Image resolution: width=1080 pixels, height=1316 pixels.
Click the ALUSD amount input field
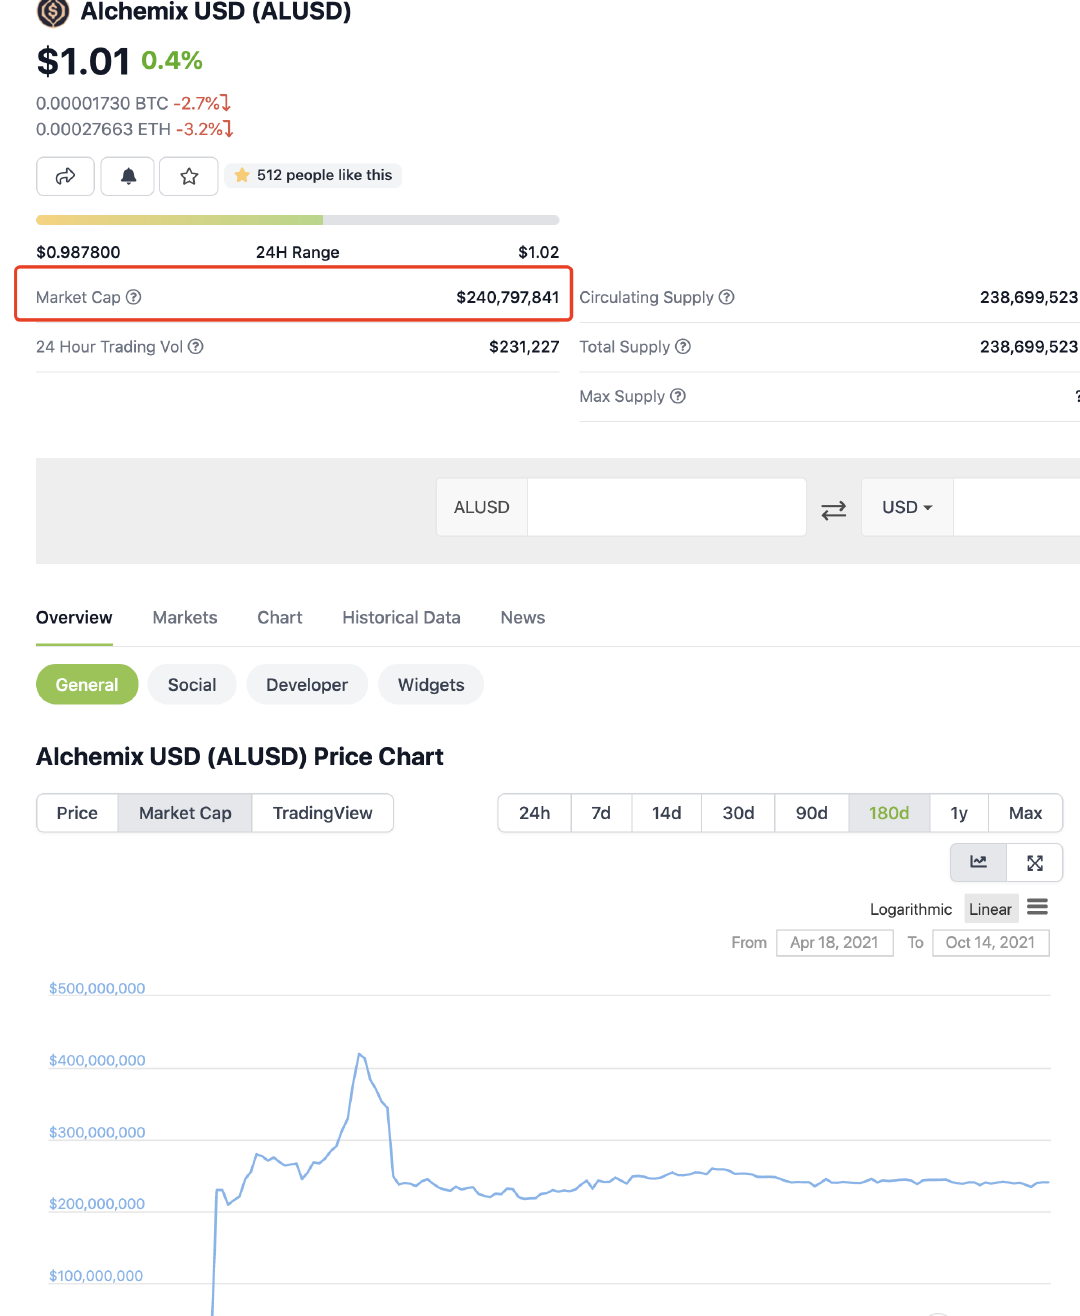point(666,507)
